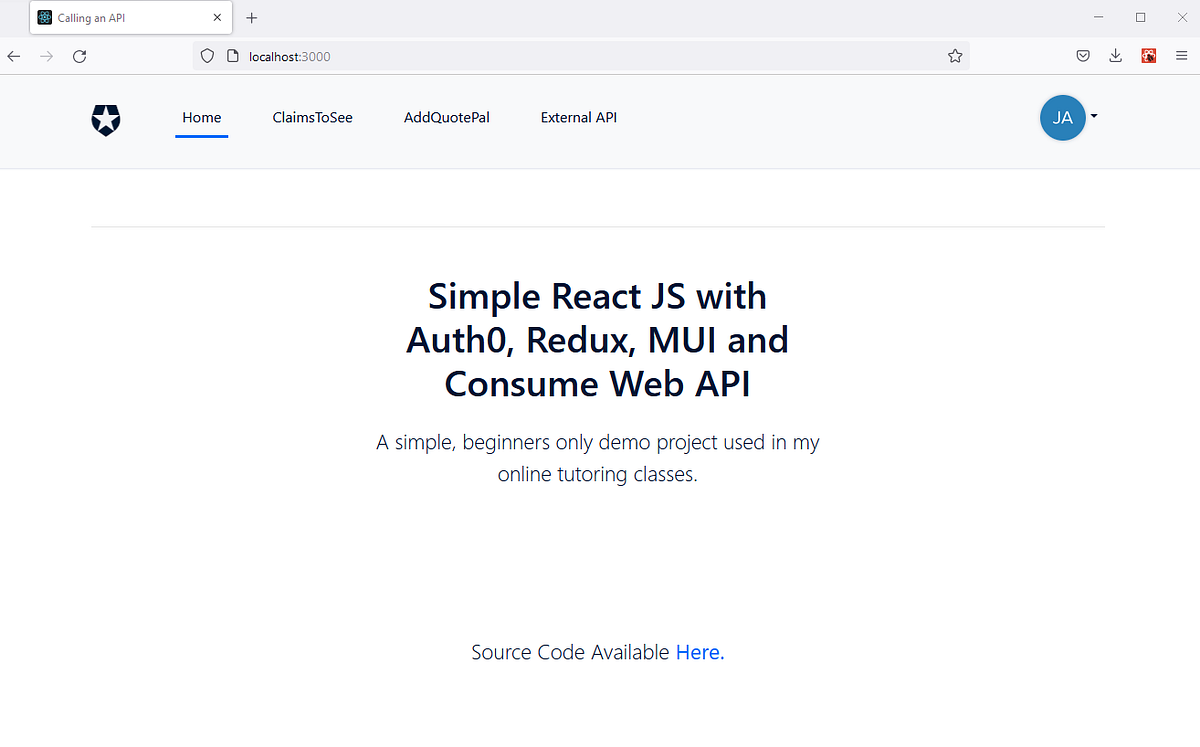Viewport: 1200px width, 747px height.
Task: Go to the AddQuotePal section
Action: pos(447,117)
